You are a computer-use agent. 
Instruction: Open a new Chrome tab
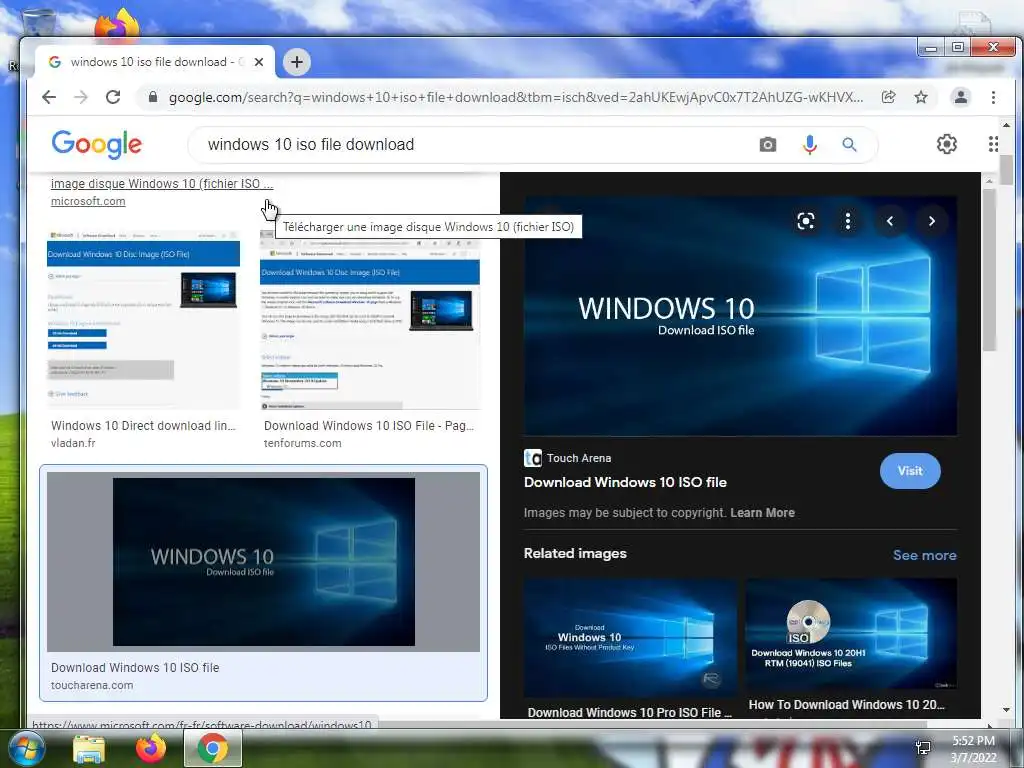296,62
